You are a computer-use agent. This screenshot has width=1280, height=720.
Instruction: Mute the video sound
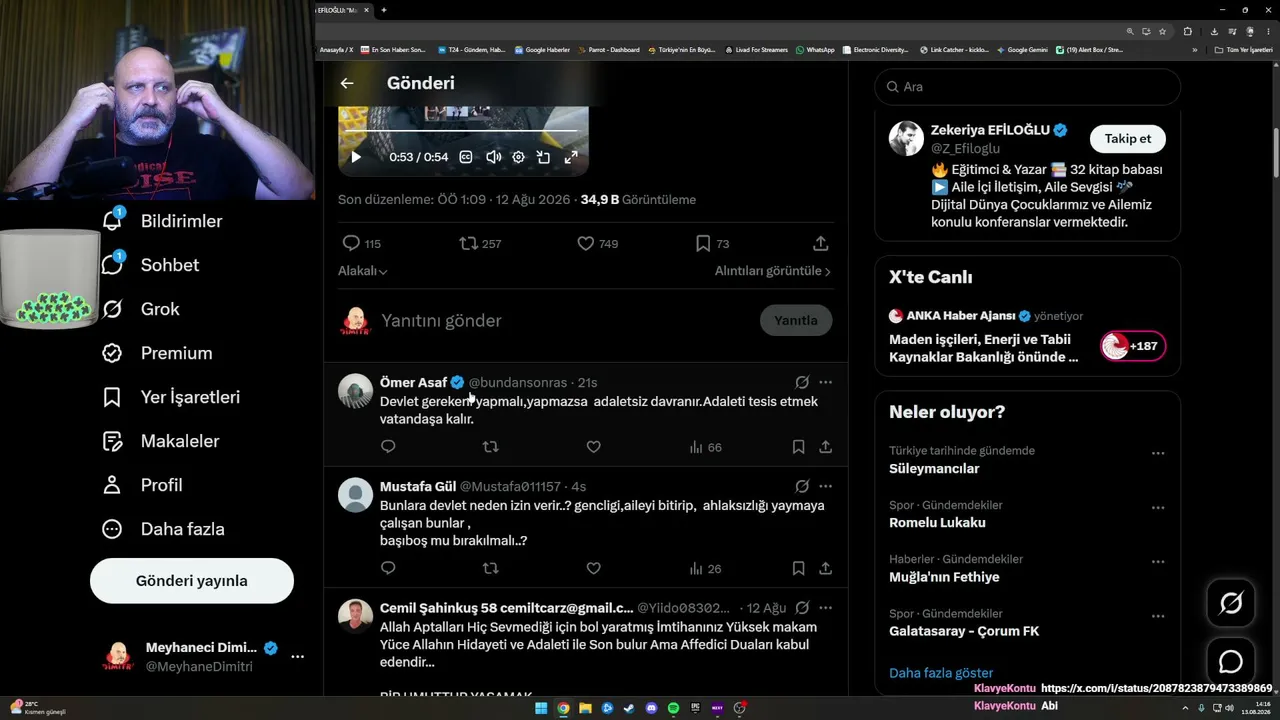(x=493, y=157)
